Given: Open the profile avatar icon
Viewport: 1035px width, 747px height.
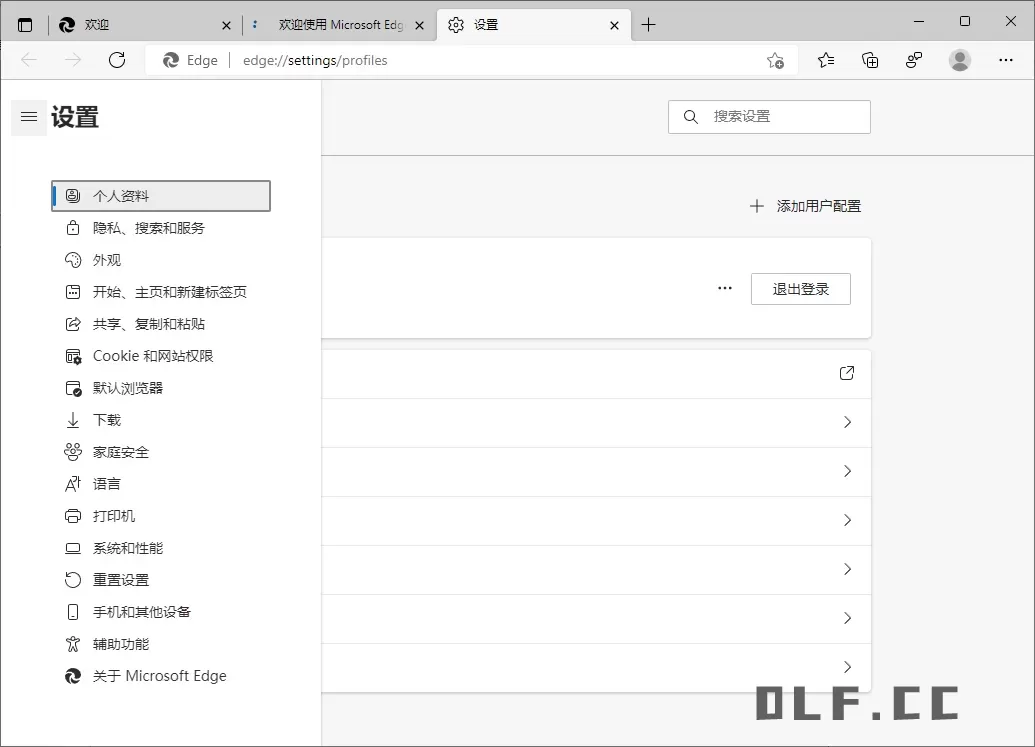Looking at the screenshot, I should point(959,60).
